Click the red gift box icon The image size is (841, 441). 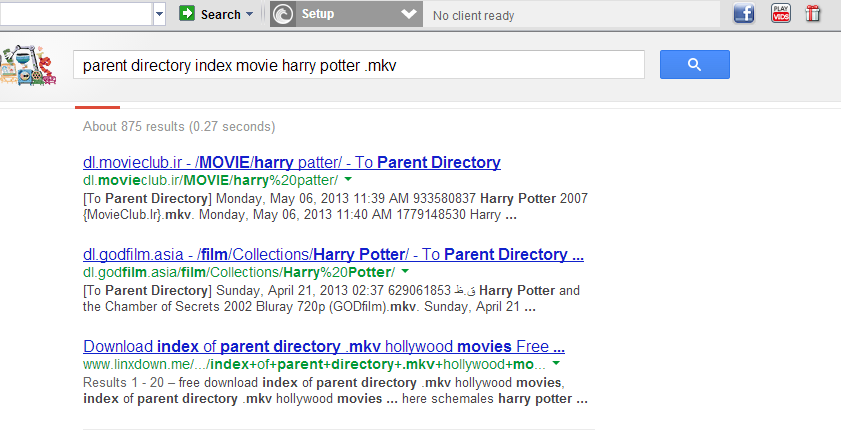tap(813, 13)
